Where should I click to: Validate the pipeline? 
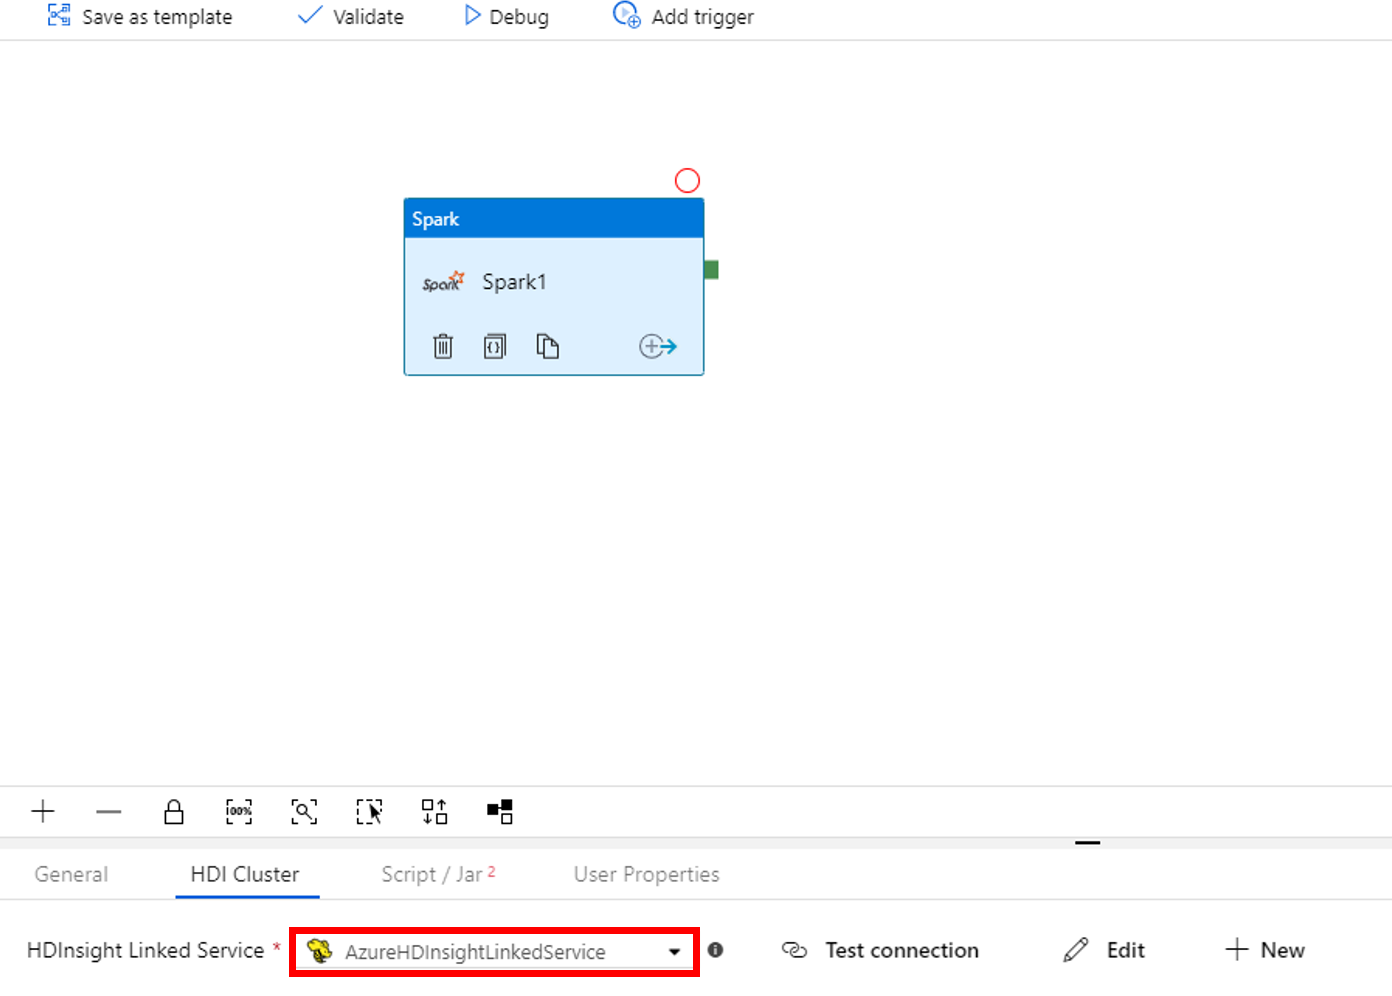click(x=350, y=16)
